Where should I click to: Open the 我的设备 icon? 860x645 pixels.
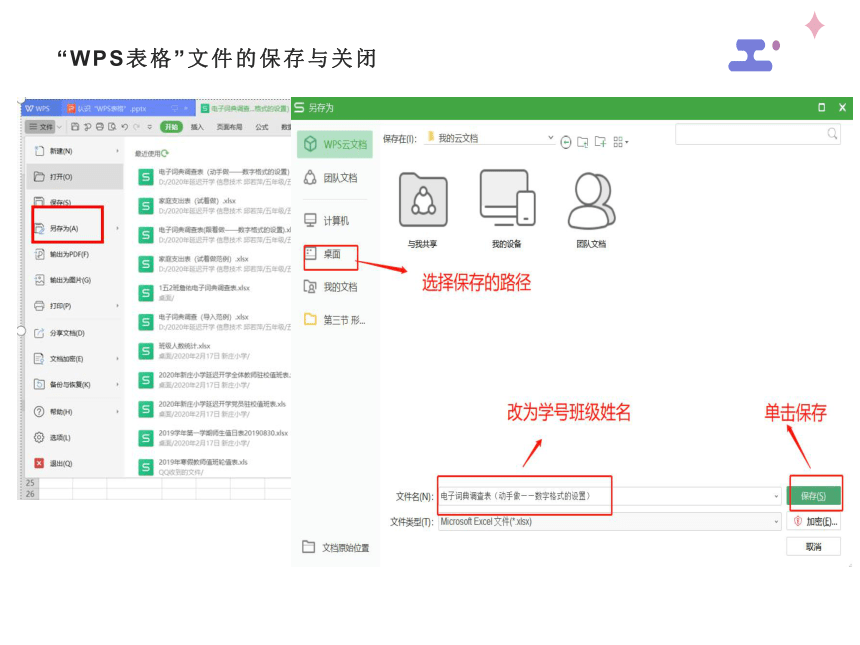507,210
